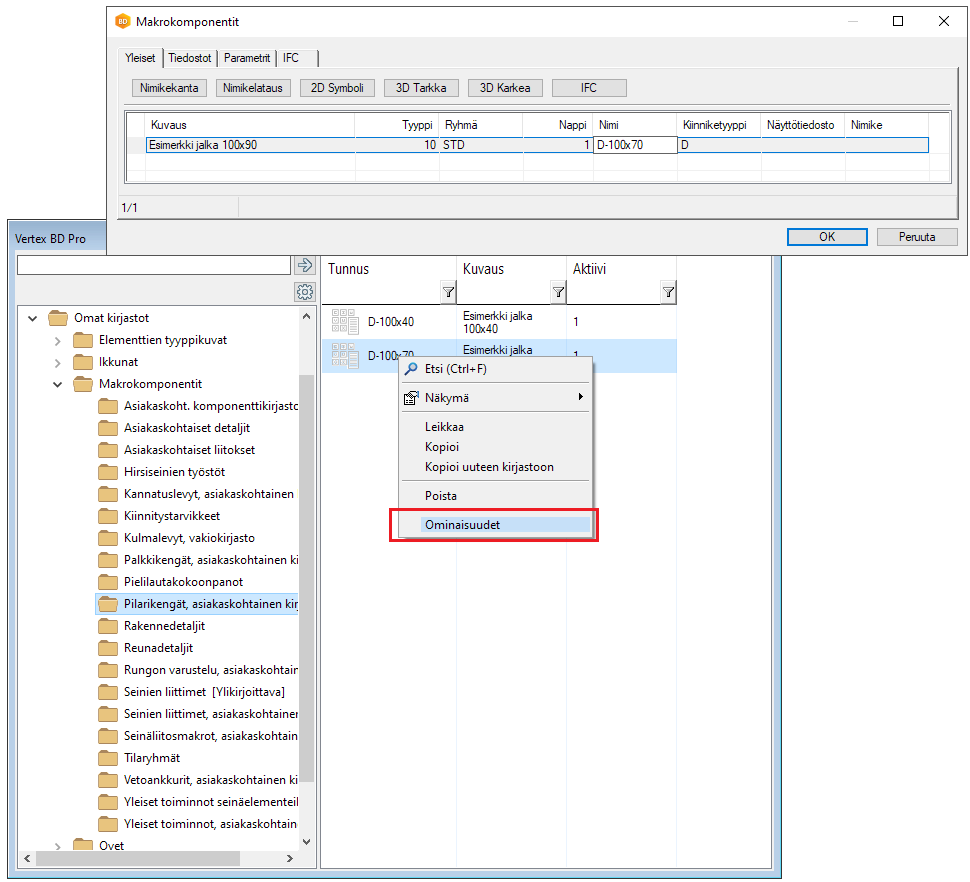Collapse the Makrokomponentit tree node

[x=58, y=384]
